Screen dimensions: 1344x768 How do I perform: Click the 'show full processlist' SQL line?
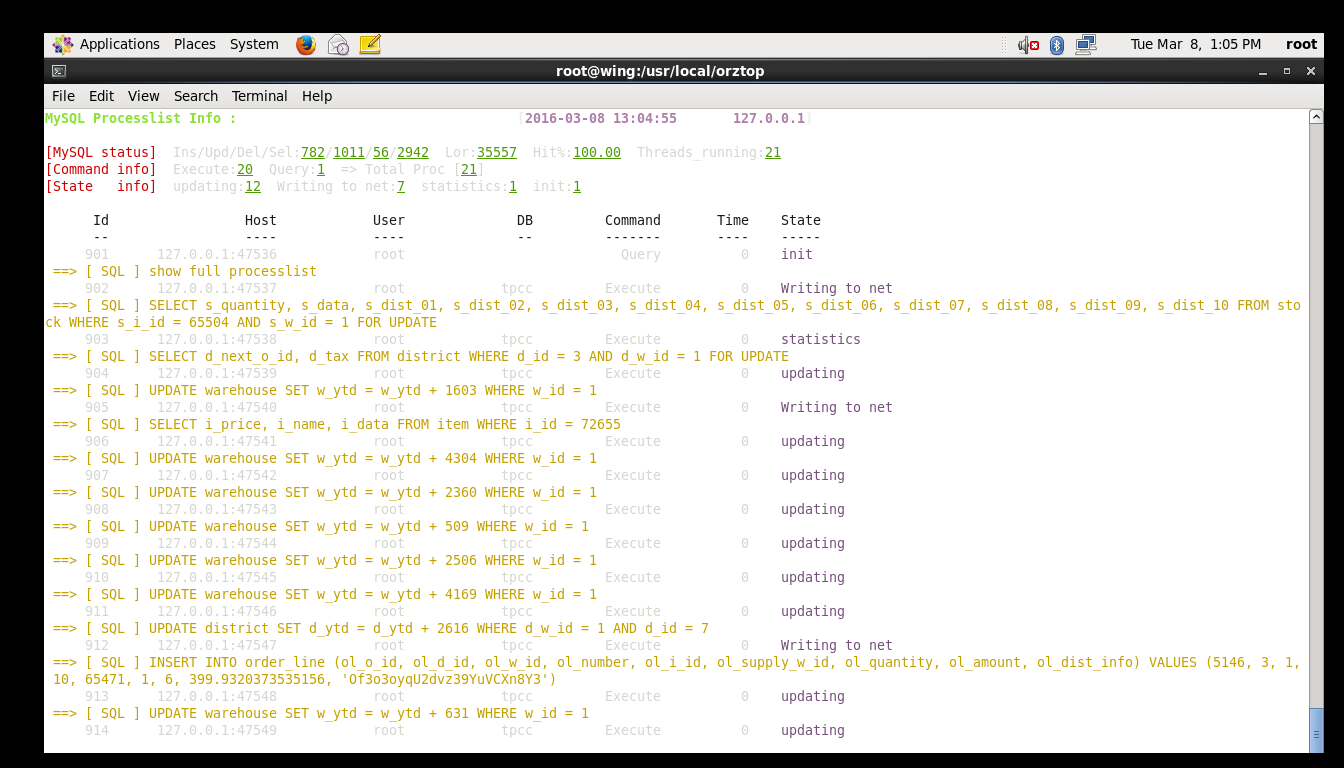[185, 271]
